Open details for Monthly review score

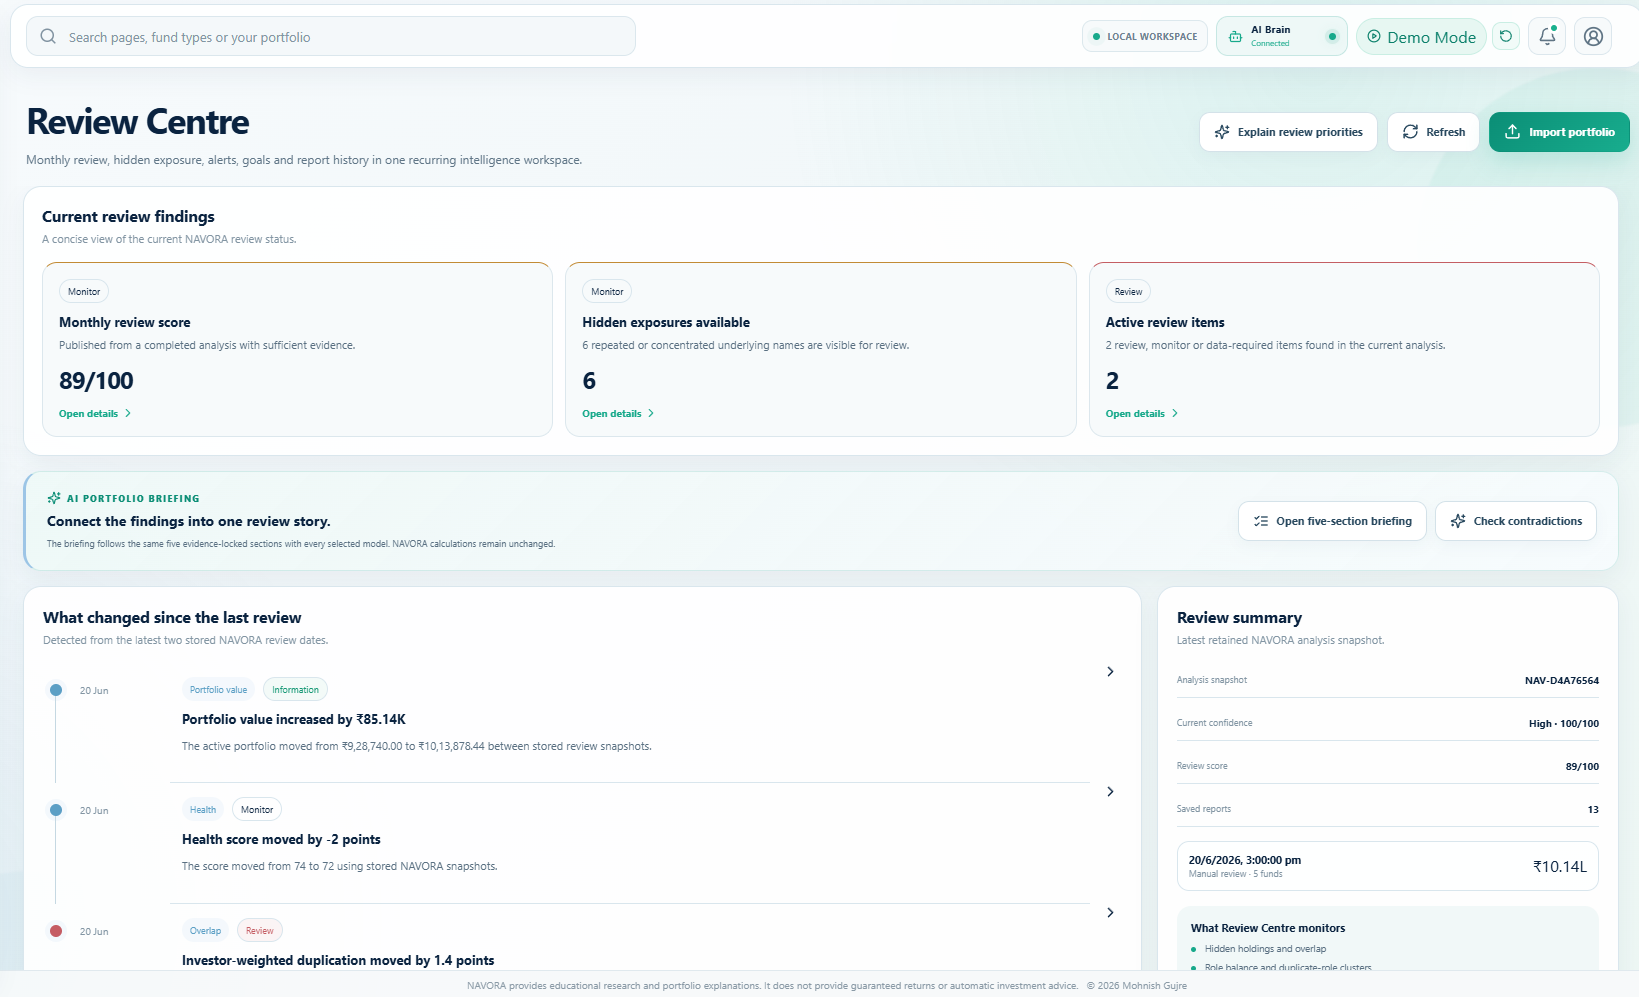click(x=95, y=414)
